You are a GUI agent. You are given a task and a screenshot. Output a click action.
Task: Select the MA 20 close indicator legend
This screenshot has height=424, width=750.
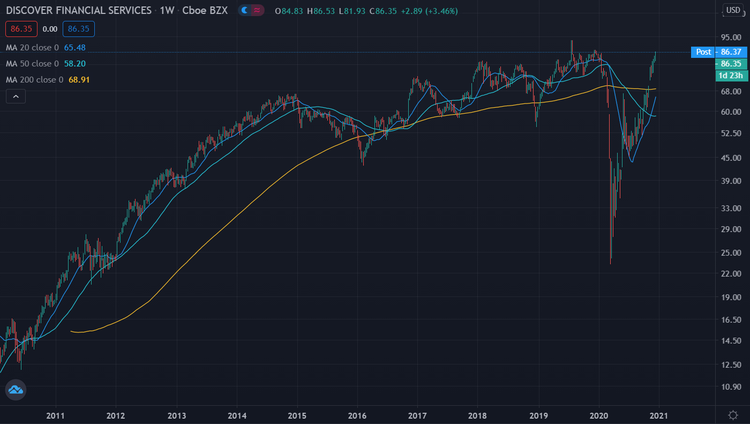click(46, 47)
